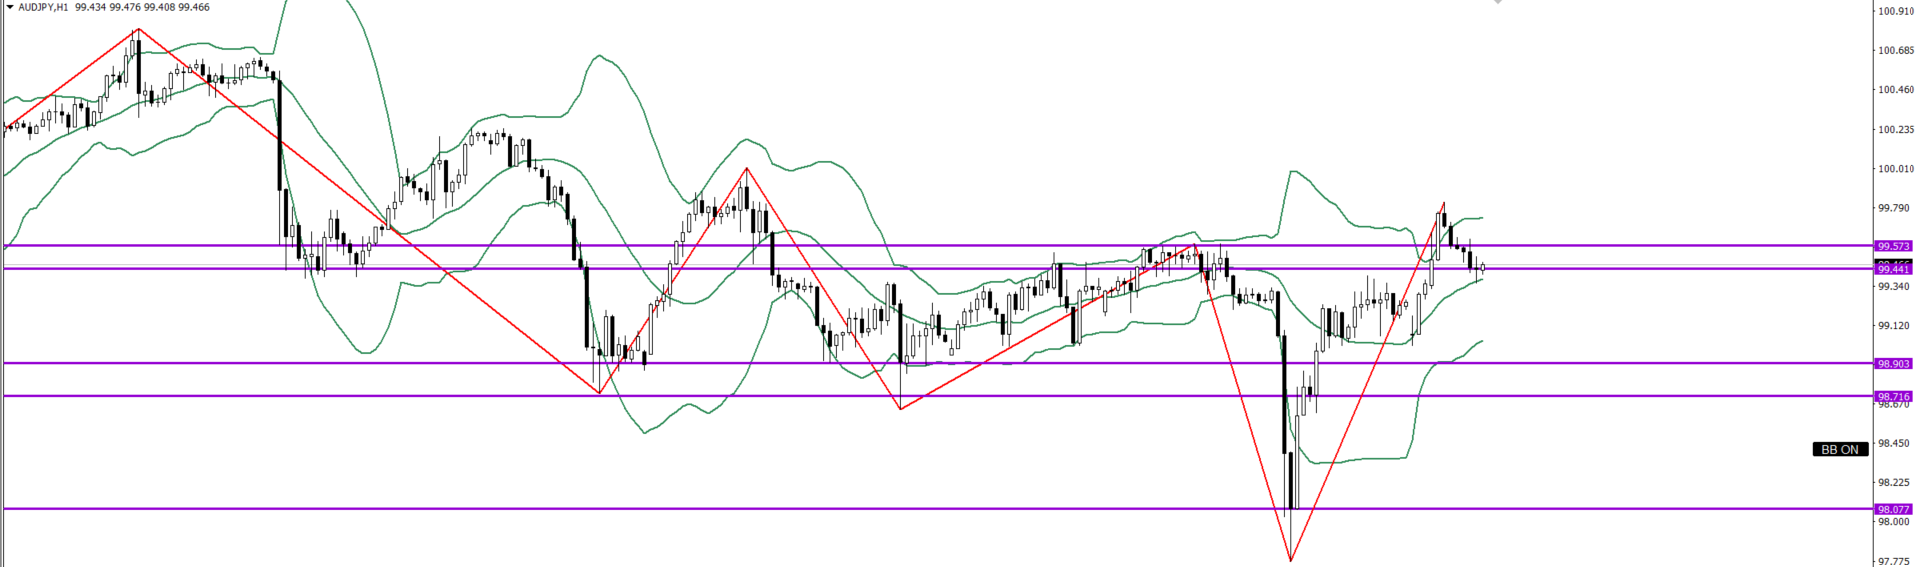Open the dropdown arrow beside AUDJPY,H1

point(10,7)
